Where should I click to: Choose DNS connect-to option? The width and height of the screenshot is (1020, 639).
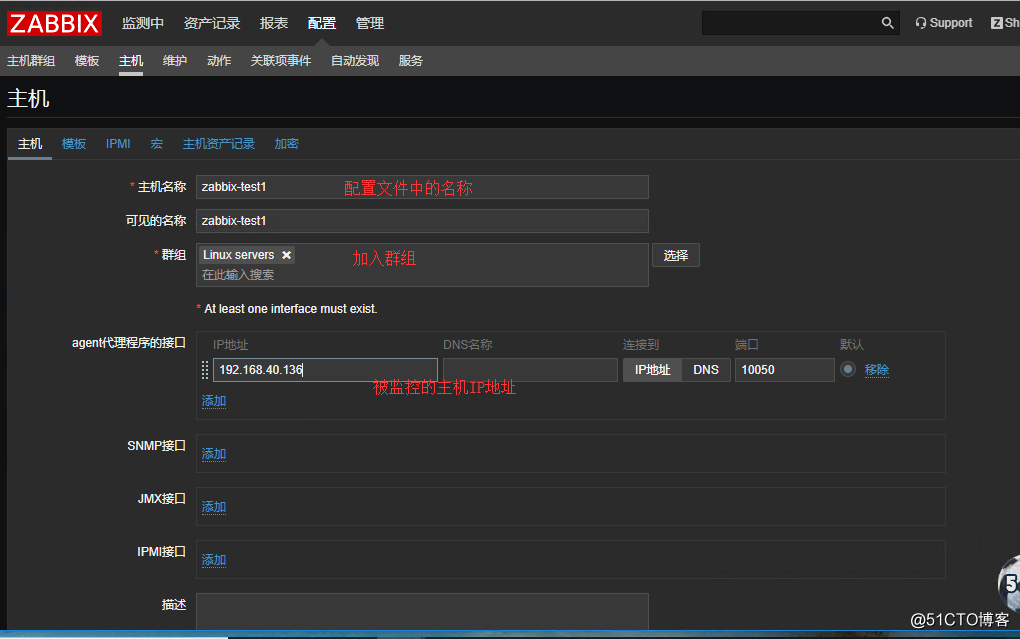(706, 370)
